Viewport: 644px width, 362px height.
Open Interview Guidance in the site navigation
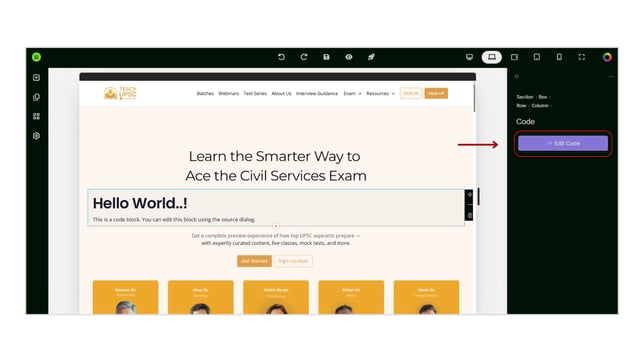[x=317, y=94]
